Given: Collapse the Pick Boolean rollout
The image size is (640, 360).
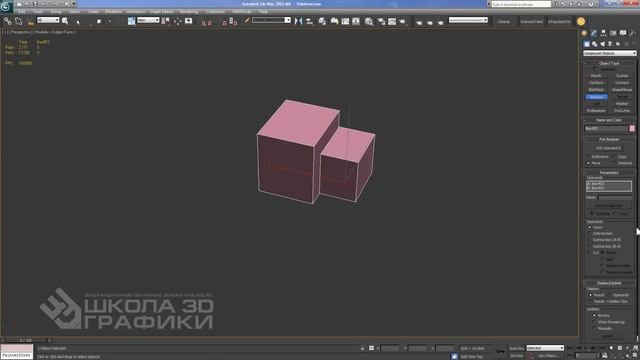Looking at the screenshot, I should pos(609,139).
